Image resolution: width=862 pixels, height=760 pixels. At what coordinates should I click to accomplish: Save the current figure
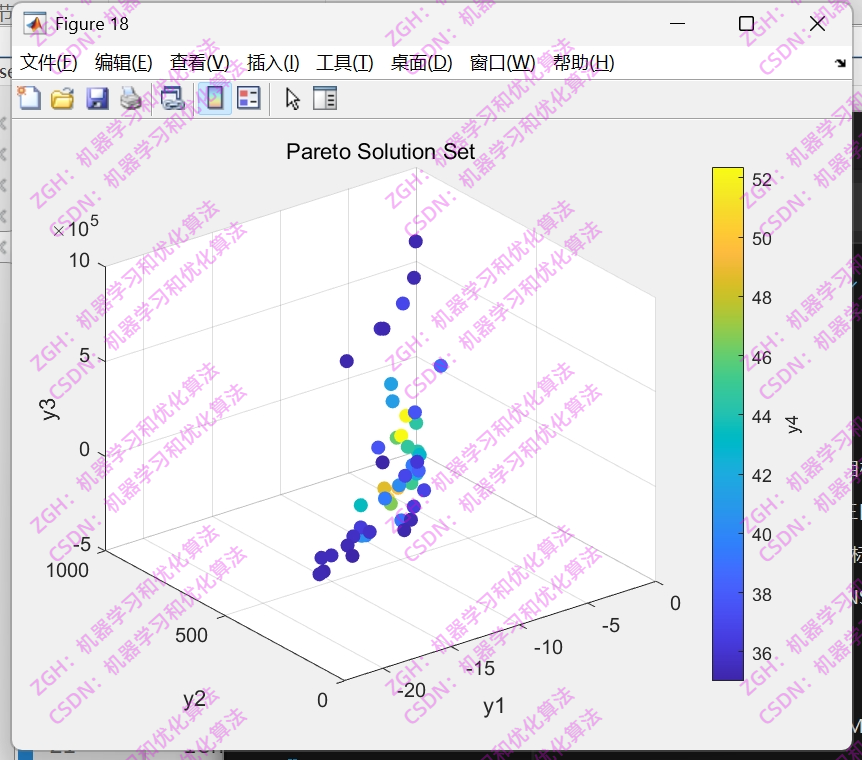click(97, 98)
